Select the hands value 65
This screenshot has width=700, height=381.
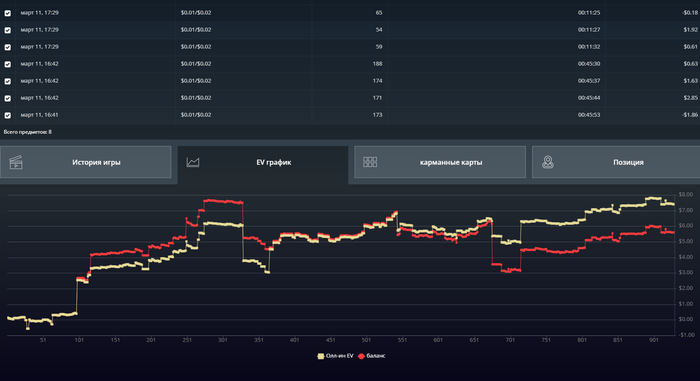(379, 13)
